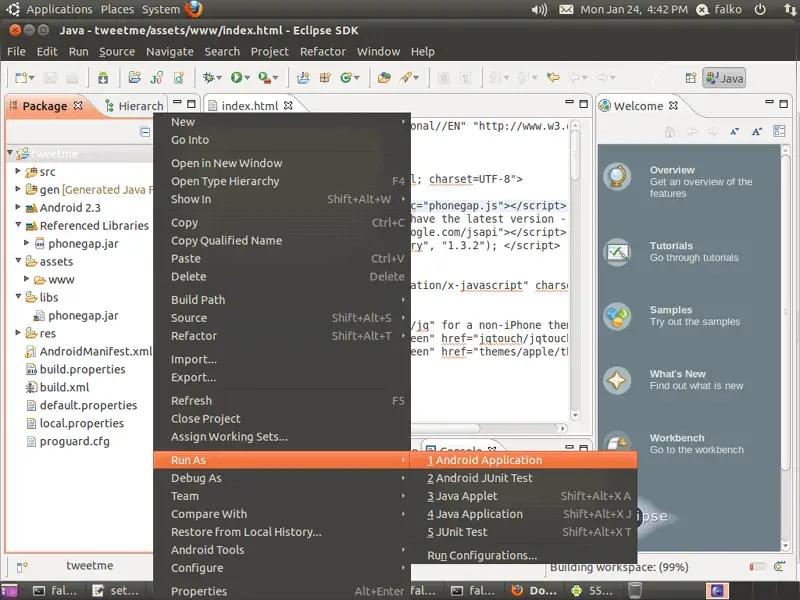
Task: Click the New Android XML File icon
Action: coord(179,78)
